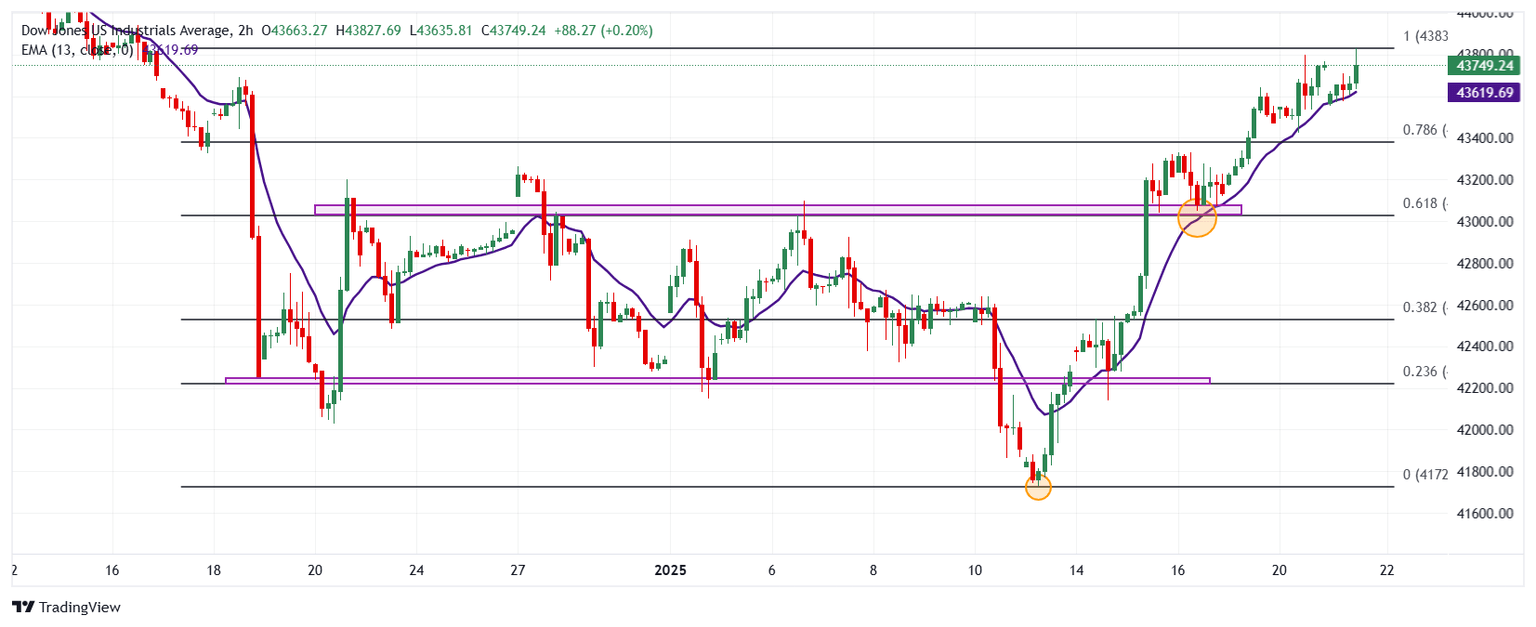This screenshot has width=1536, height=627.
Task: Click the 2025 label on time axis
Action: (x=670, y=570)
